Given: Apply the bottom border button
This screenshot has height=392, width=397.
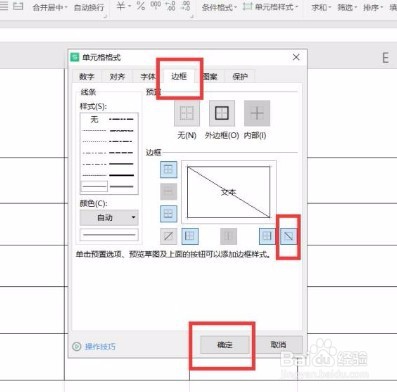Looking at the screenshot, I should click(168, 213).
